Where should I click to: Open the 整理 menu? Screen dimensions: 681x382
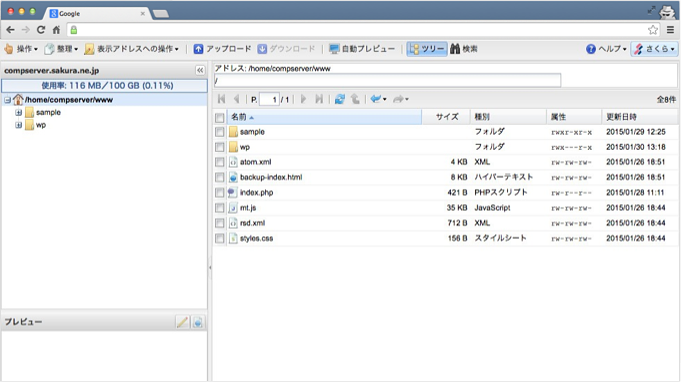(x=61, y=49)
